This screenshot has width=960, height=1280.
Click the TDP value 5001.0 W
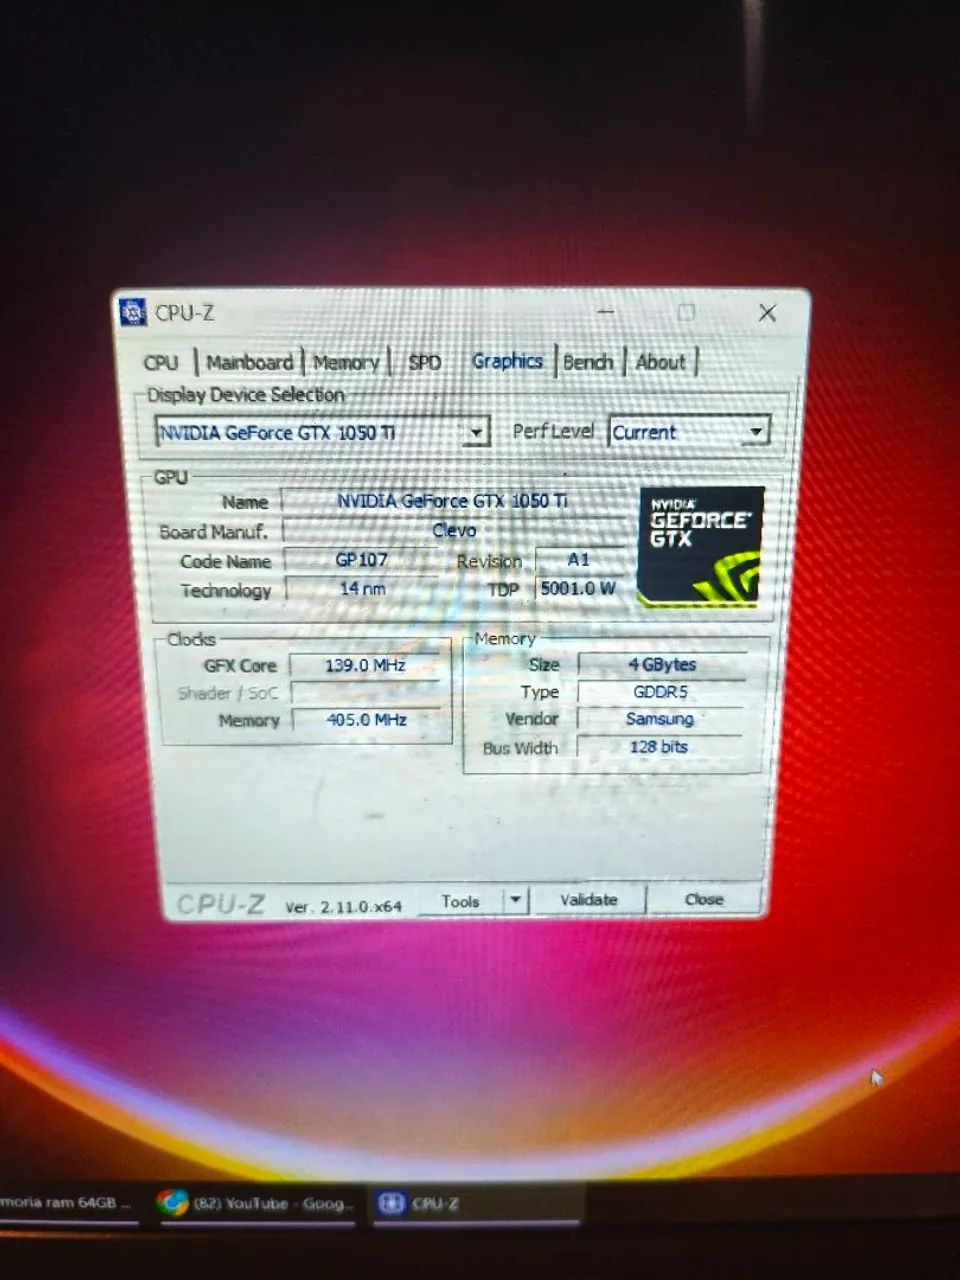point(578,588)
